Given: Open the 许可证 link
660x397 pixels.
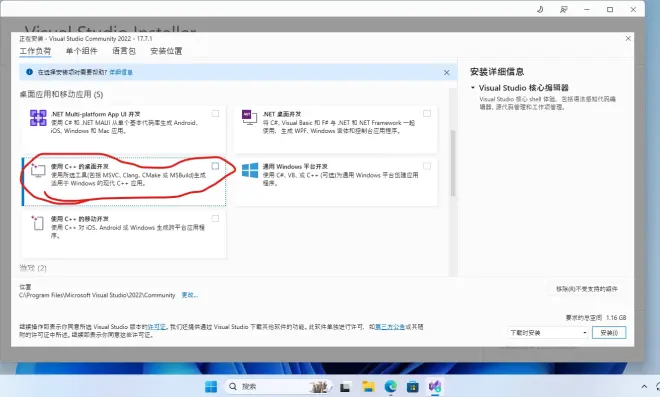Looking at the screenshot, I should [157, 327].
